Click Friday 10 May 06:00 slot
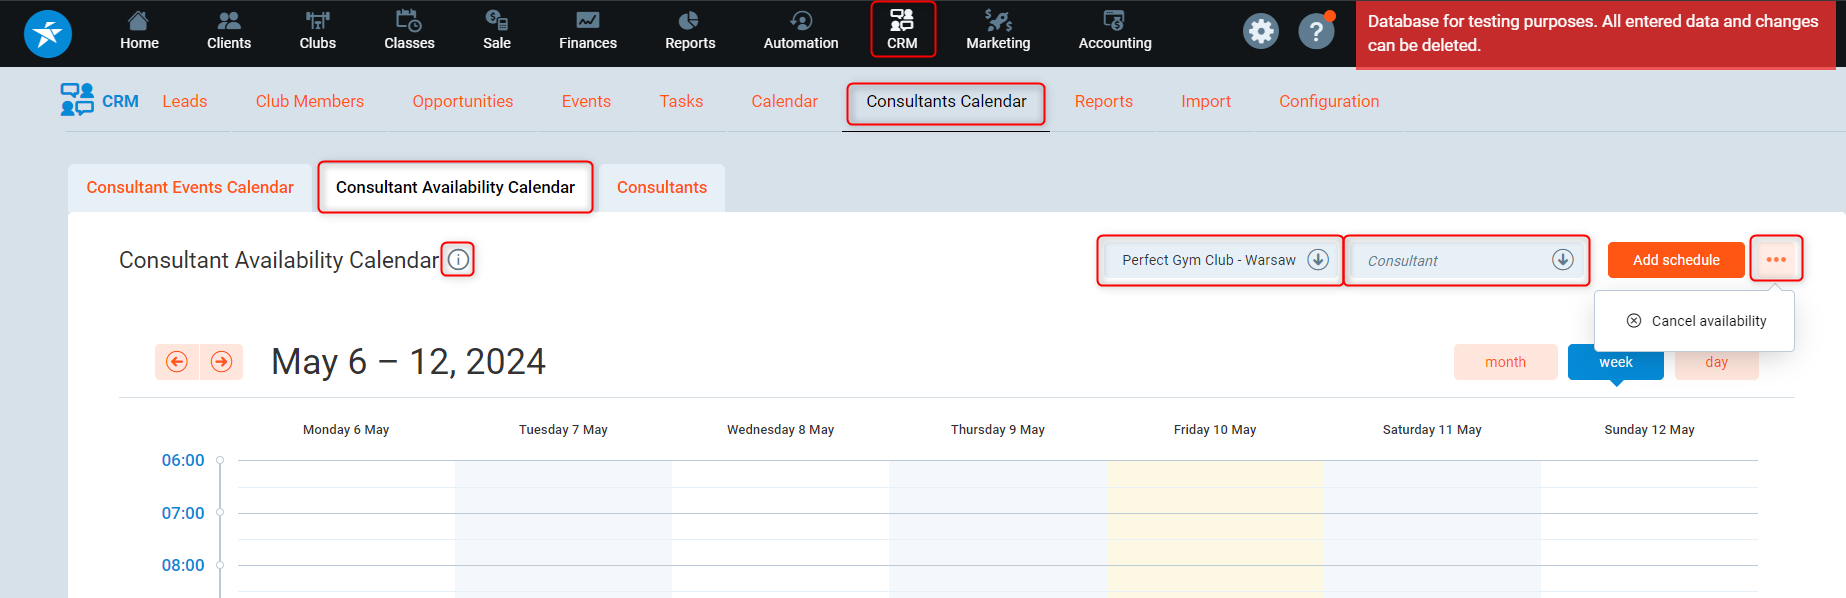This screenshot has height=598, width=1846. pyautogui.click(x=1214, y=474)
